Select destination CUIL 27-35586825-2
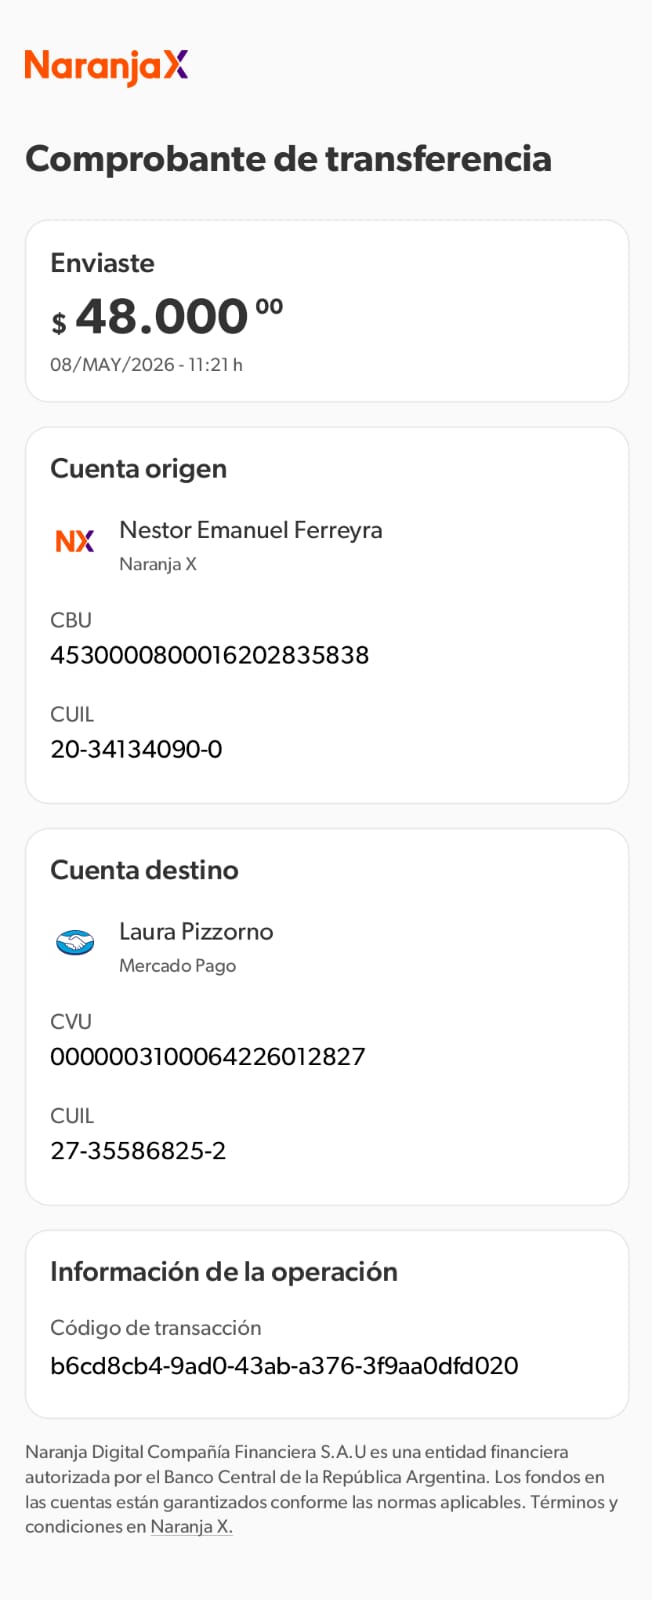652x1600 pixels. point(138,1151)
